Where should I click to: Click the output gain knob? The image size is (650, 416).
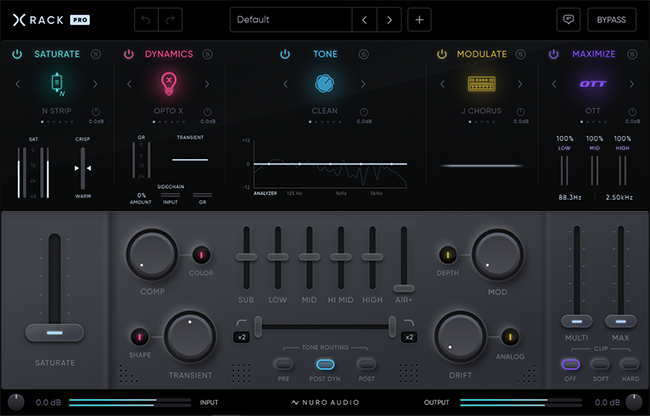(633, 402)
